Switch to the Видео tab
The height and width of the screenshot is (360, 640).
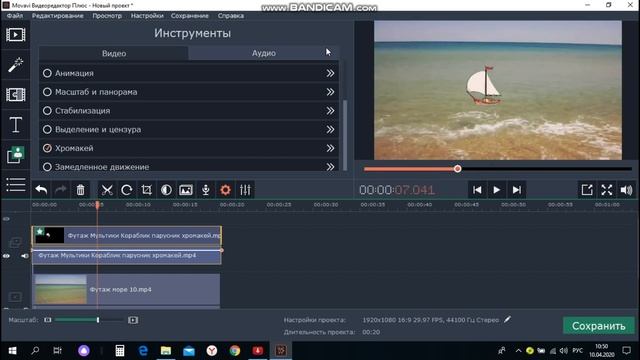114,53
